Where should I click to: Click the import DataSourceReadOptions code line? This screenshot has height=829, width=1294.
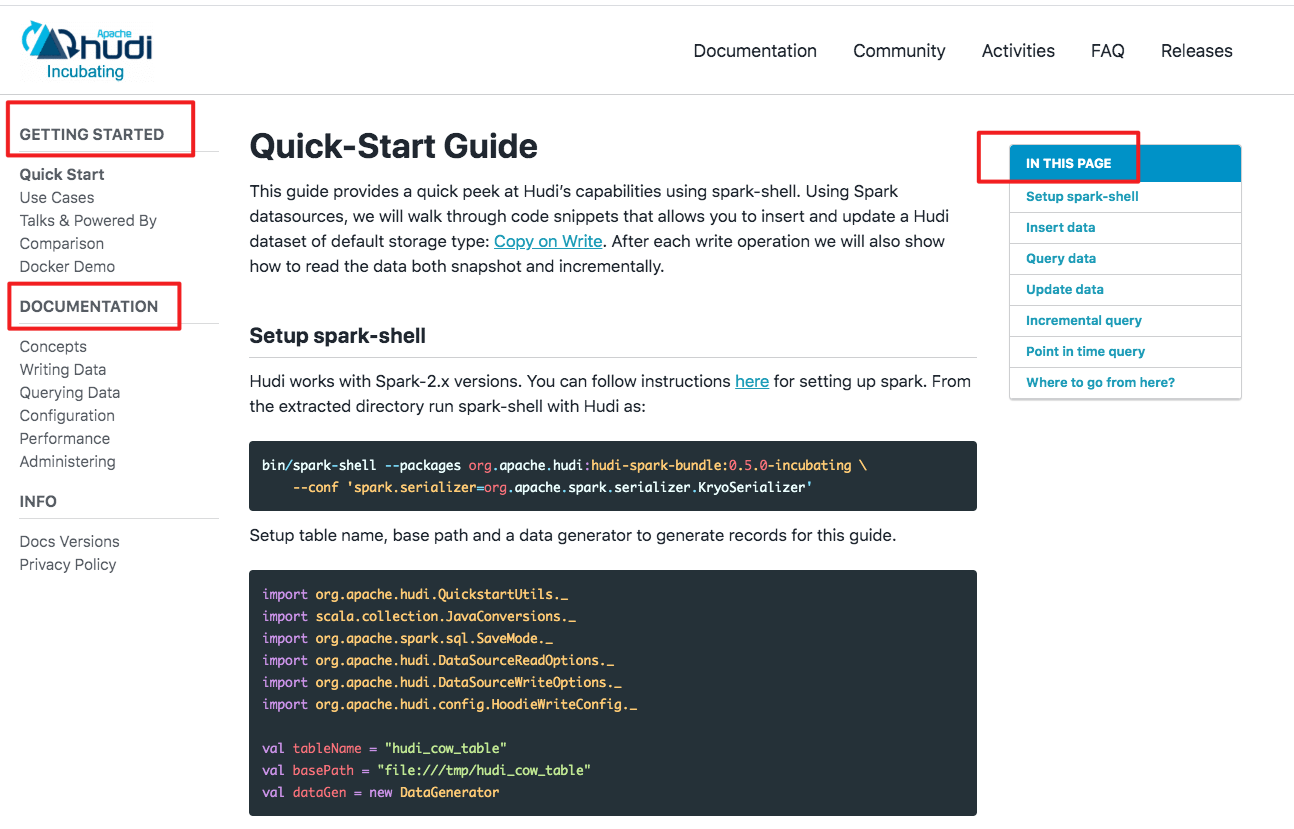coord(438,660)
